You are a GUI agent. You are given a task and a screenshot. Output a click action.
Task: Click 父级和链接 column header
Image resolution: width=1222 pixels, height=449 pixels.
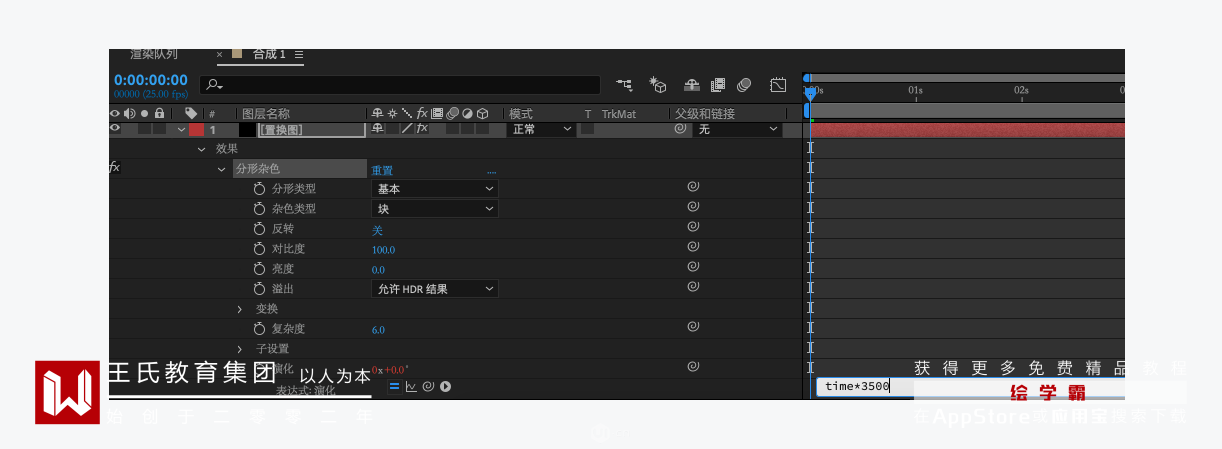pos(705,114)
